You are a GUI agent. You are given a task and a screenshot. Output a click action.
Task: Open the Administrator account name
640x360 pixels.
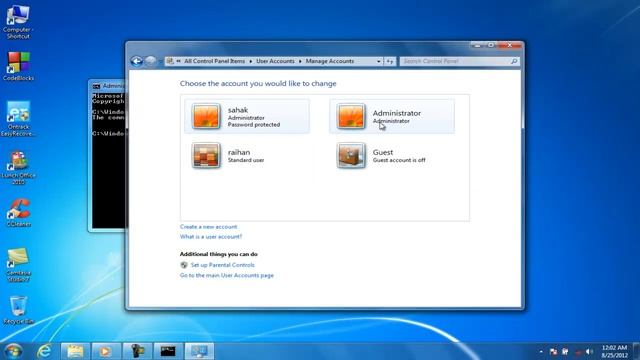[396, 113]
